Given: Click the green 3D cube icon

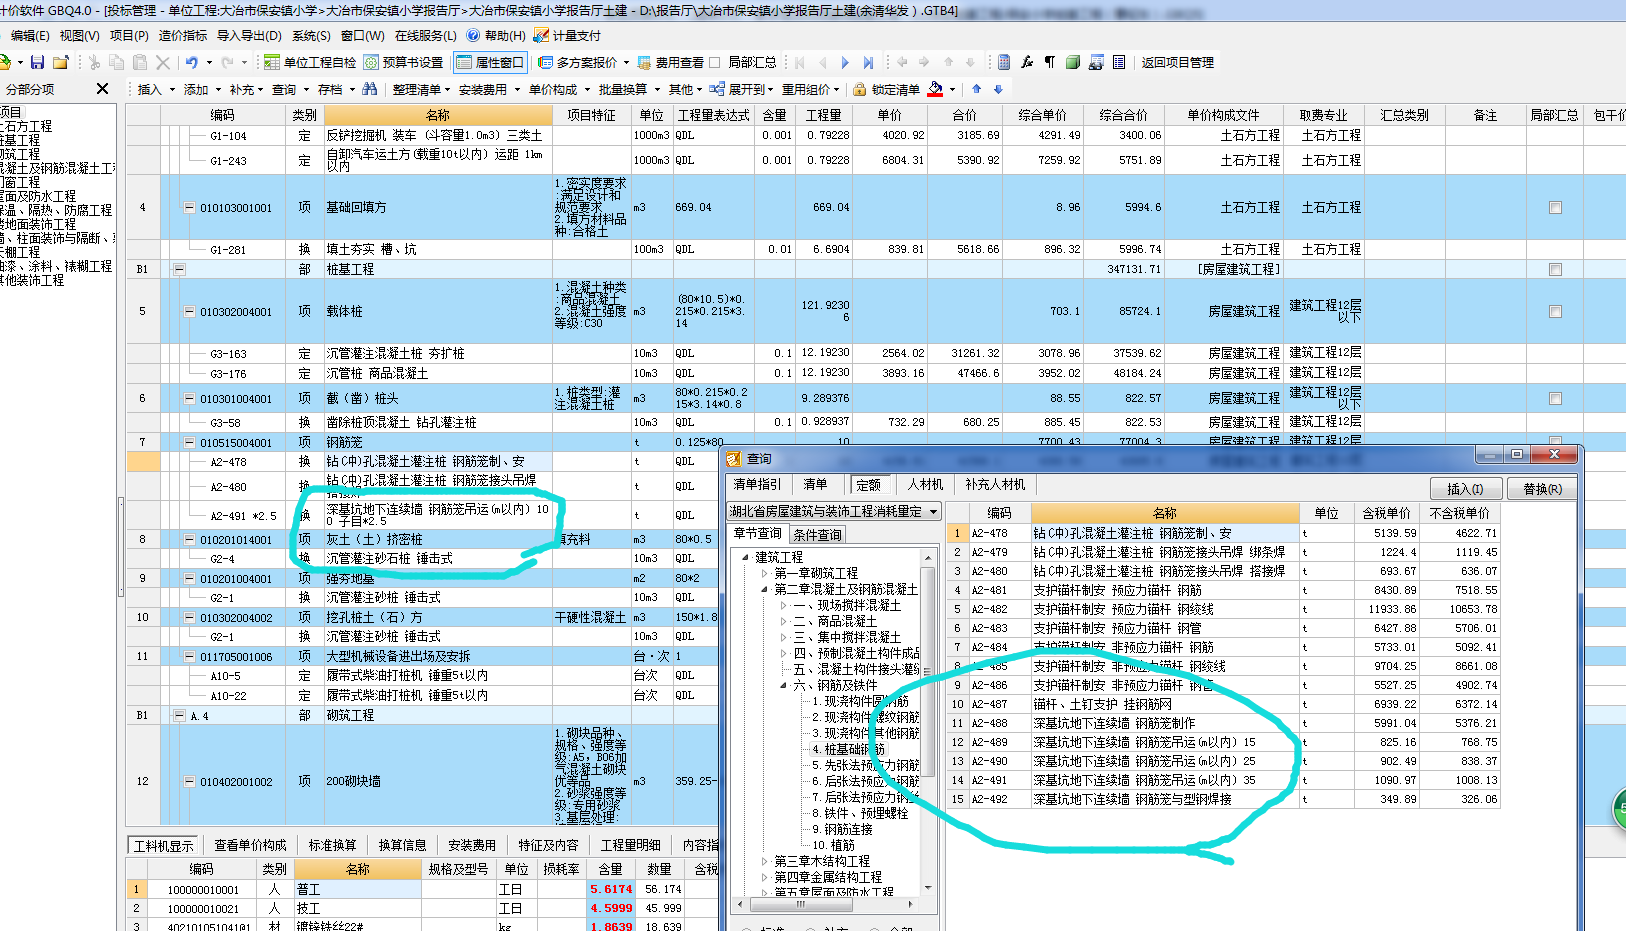Looking at the screenshot, I should (x=1072, y=62).
